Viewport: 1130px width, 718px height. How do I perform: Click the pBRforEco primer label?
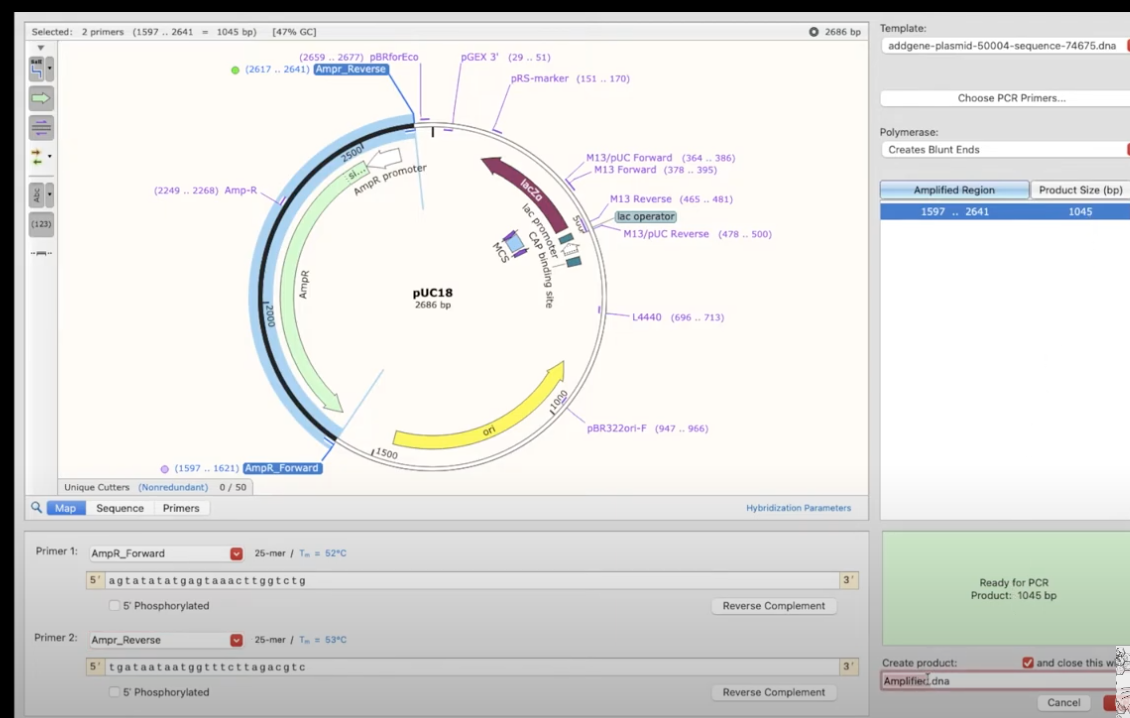(x=393, y=57)
